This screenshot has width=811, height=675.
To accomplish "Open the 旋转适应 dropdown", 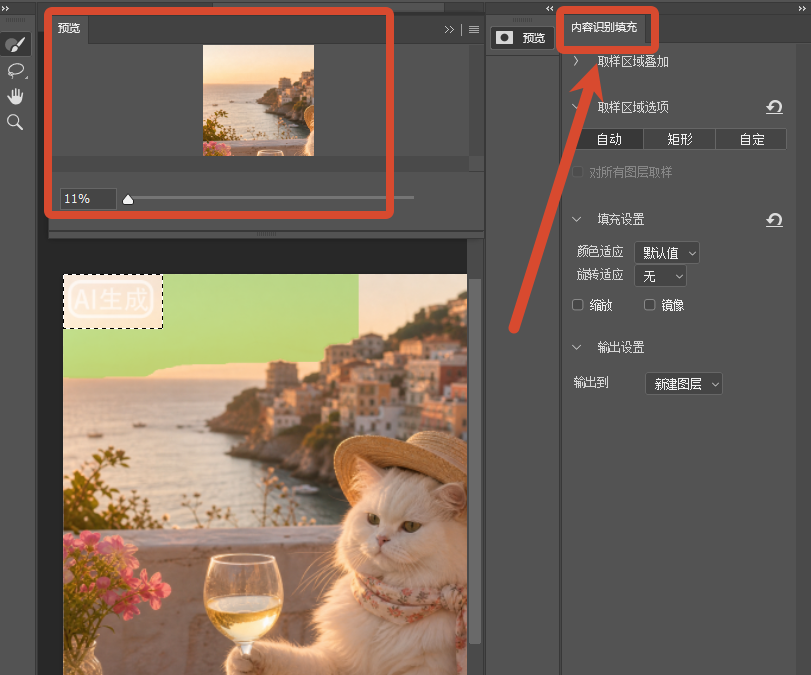I will [x=660, y=276].
